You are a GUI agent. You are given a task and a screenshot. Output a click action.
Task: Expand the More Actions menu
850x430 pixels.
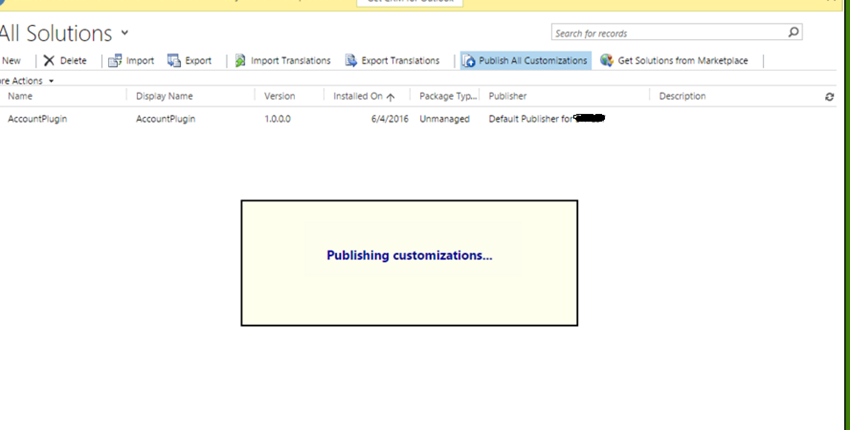27,81
